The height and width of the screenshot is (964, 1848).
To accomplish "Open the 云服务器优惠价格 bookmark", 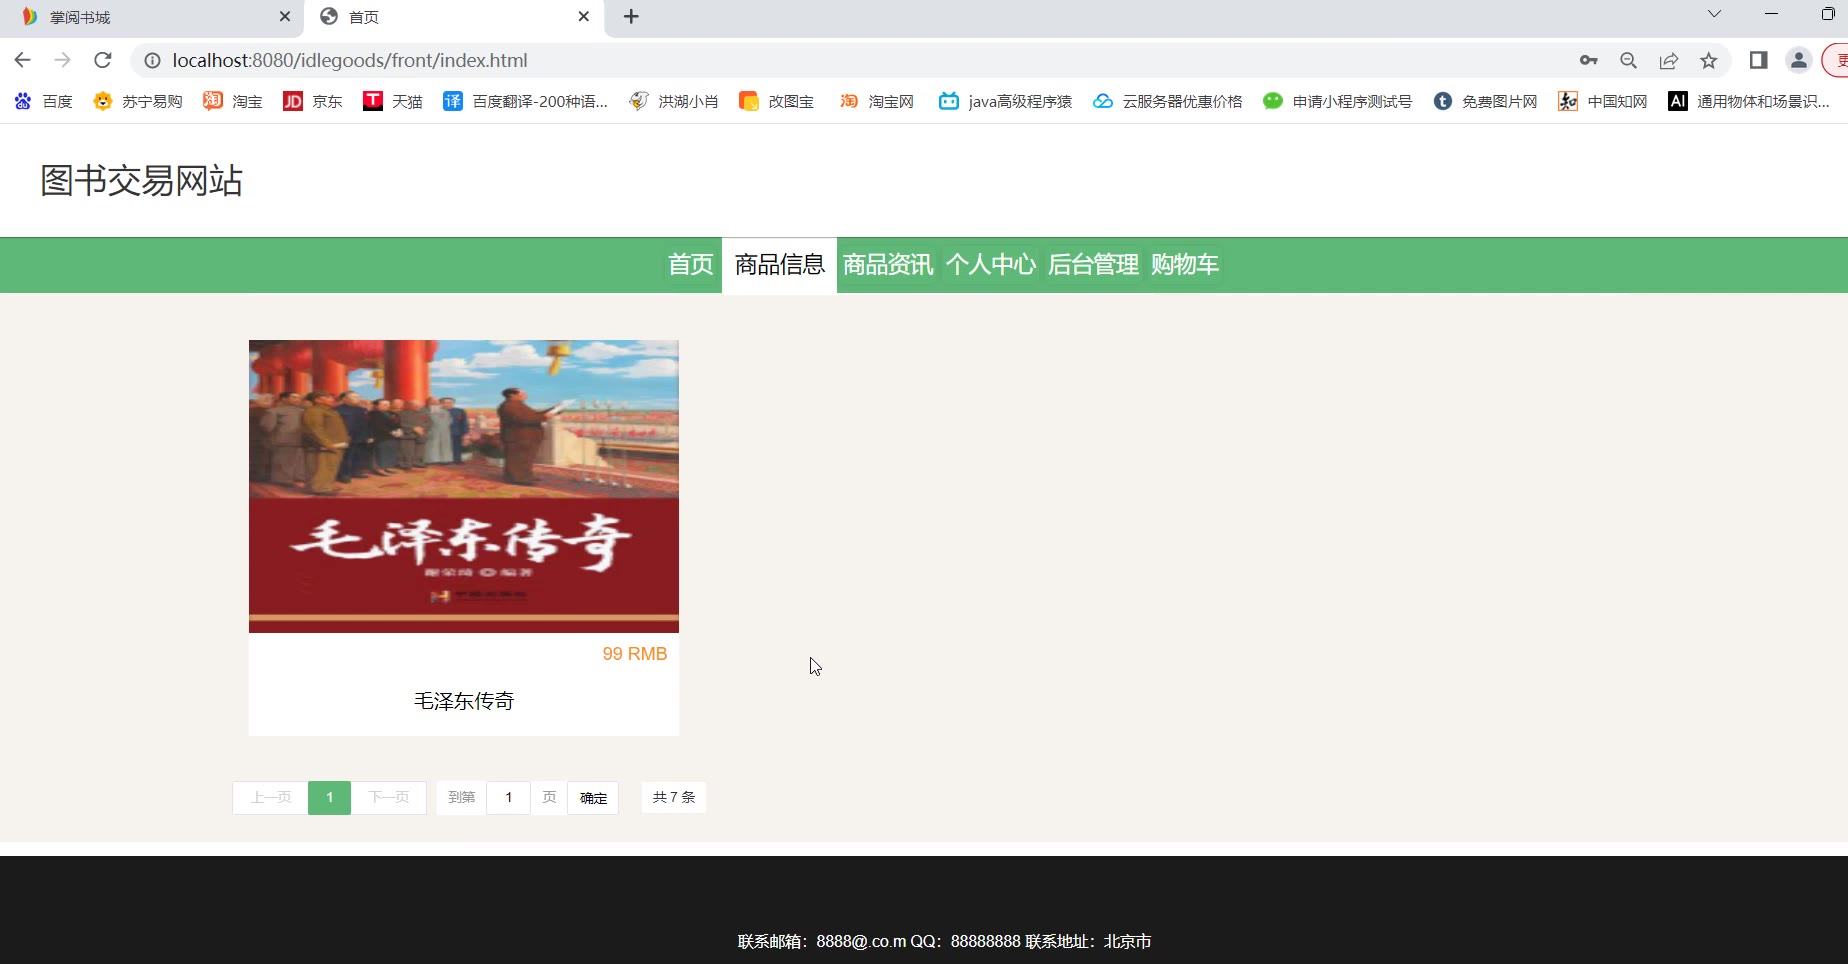I will click(x=1168, y=101).
